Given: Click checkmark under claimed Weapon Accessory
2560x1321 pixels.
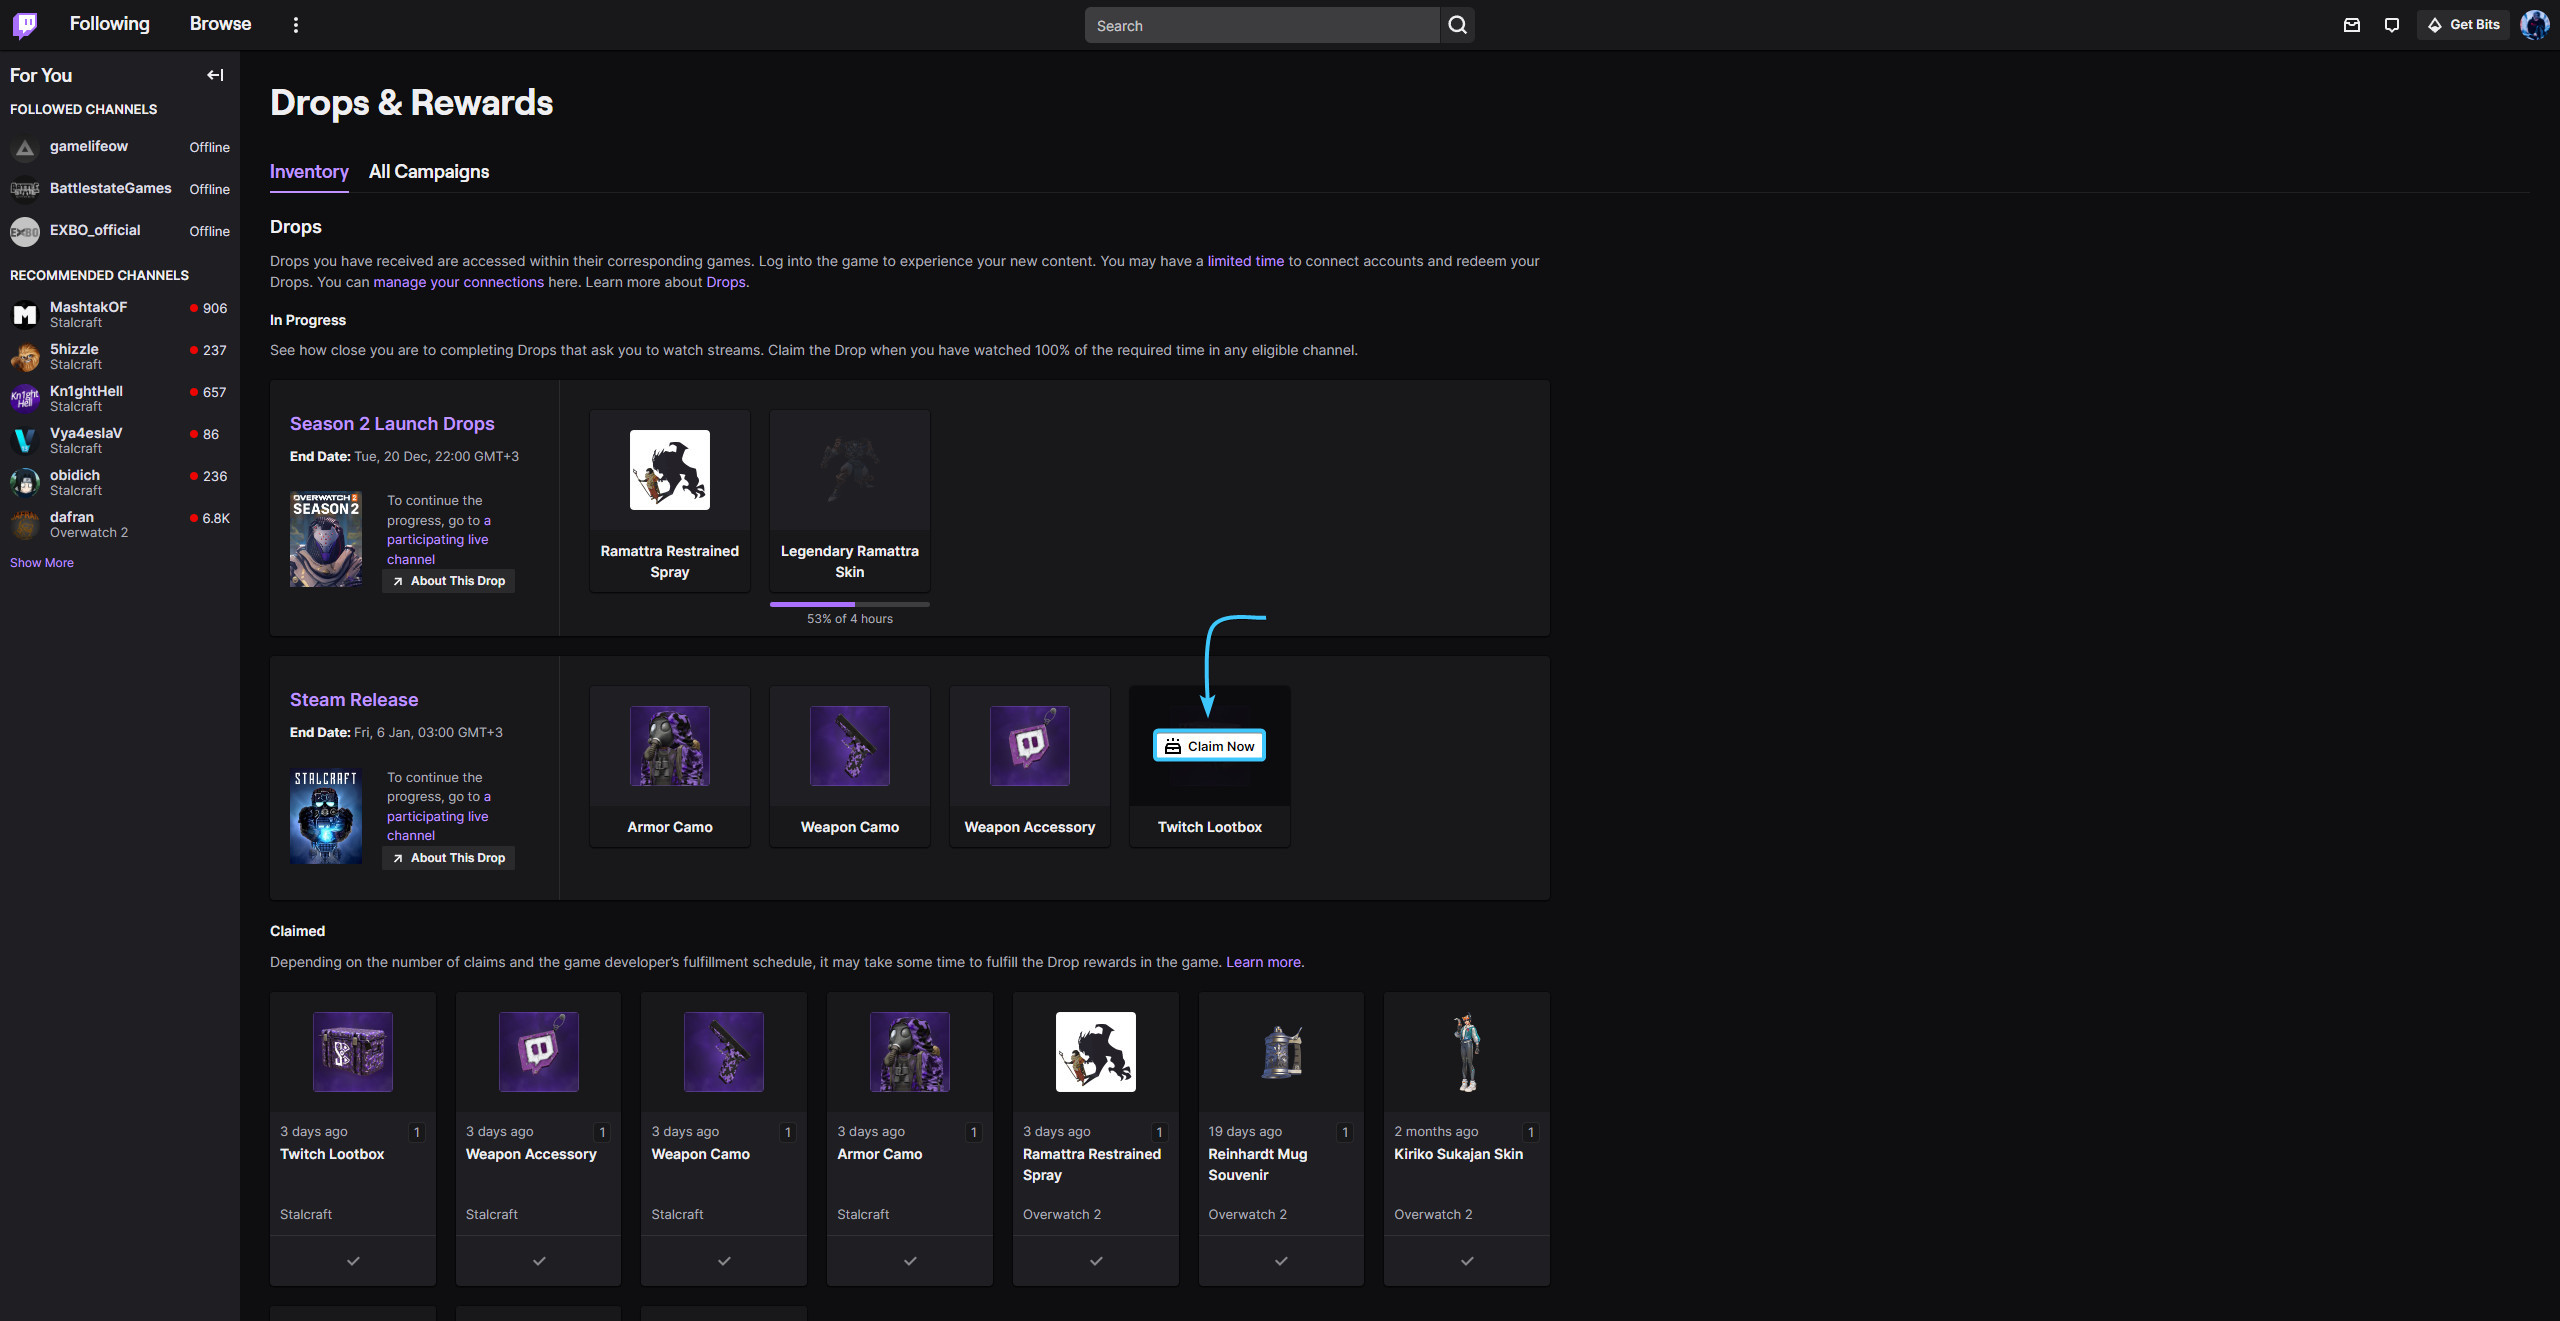Looking at the screenshot, I should click(x=539, y=1261).
